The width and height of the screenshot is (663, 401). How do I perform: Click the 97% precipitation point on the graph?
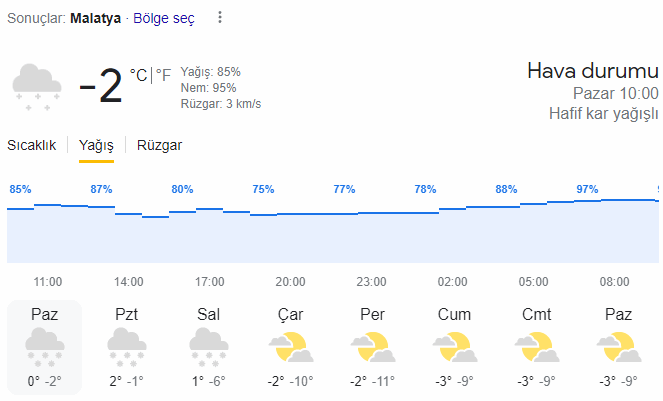point(587,189)
